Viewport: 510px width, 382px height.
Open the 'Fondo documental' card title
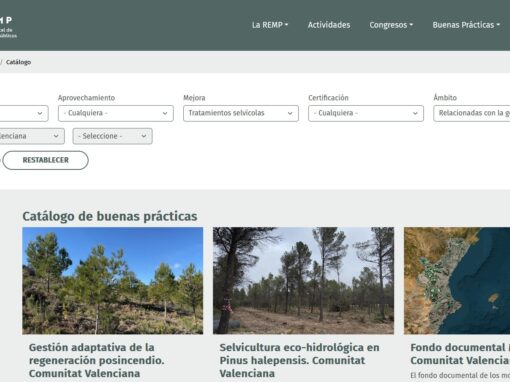460,354
